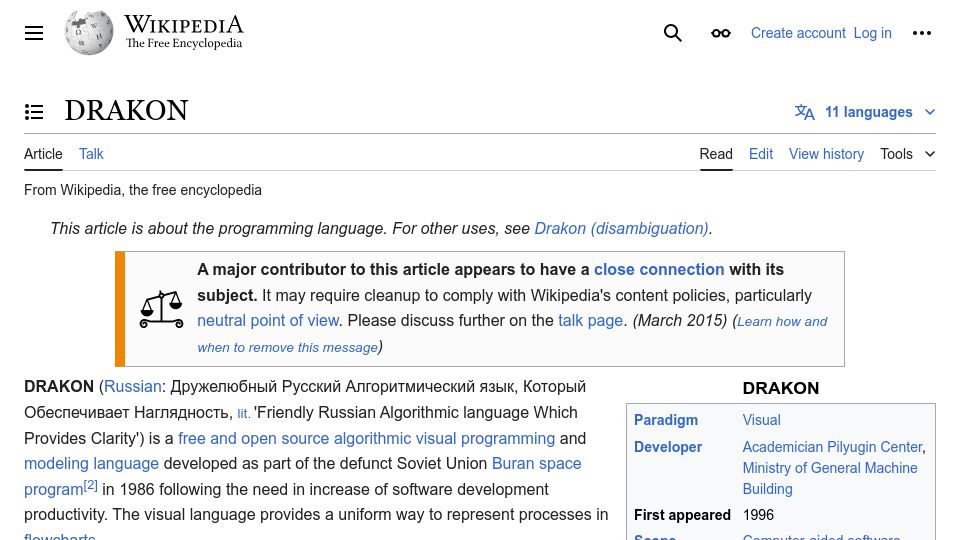Open Academician Pilyugin Center link

[832, 447]
